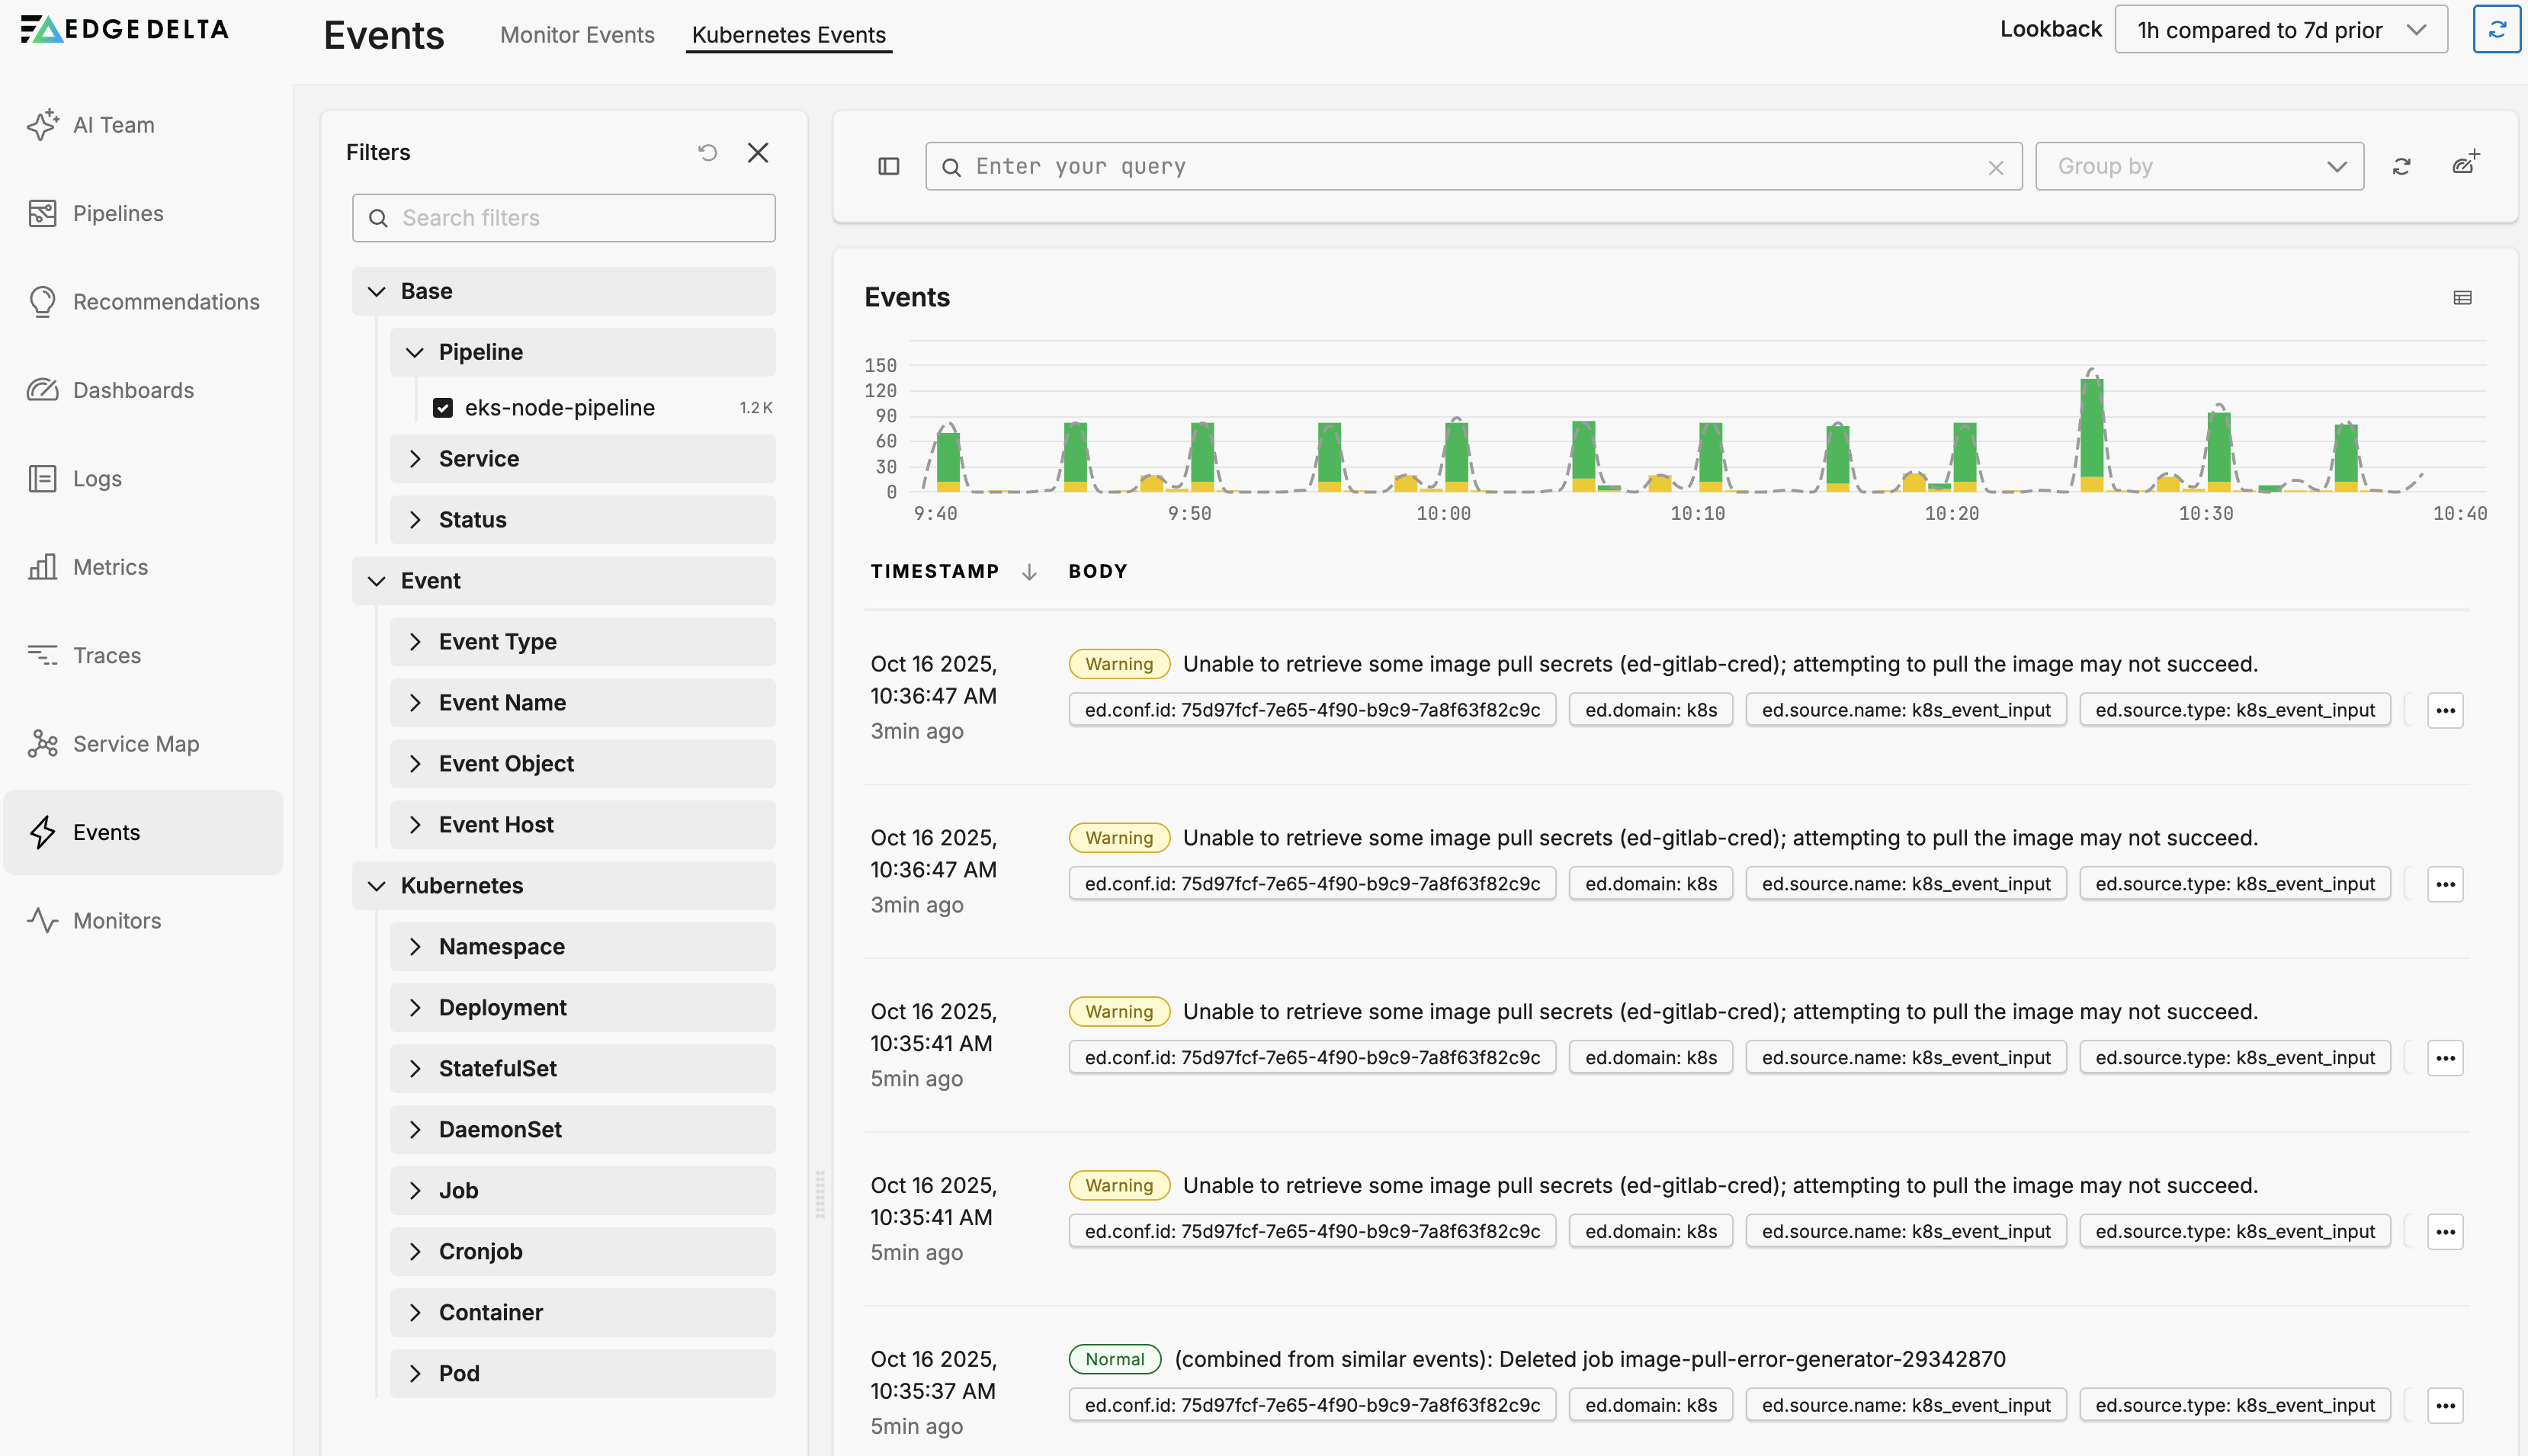Switch to the Monitor Events tab
Viewport: 2528px width, 1456px height.
pos(577,35)
